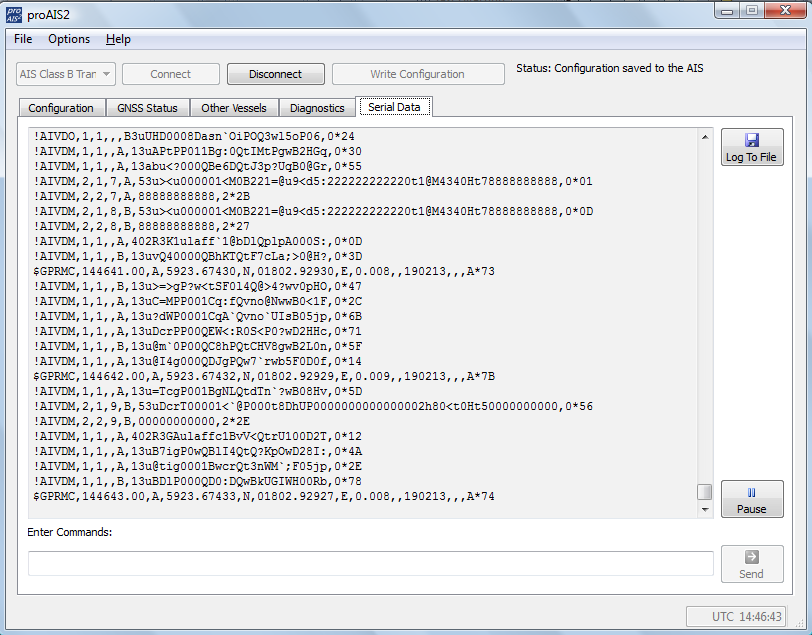Switch to the Configuration tab
Viewport: 812px width, 635px height.
[61, 108]
